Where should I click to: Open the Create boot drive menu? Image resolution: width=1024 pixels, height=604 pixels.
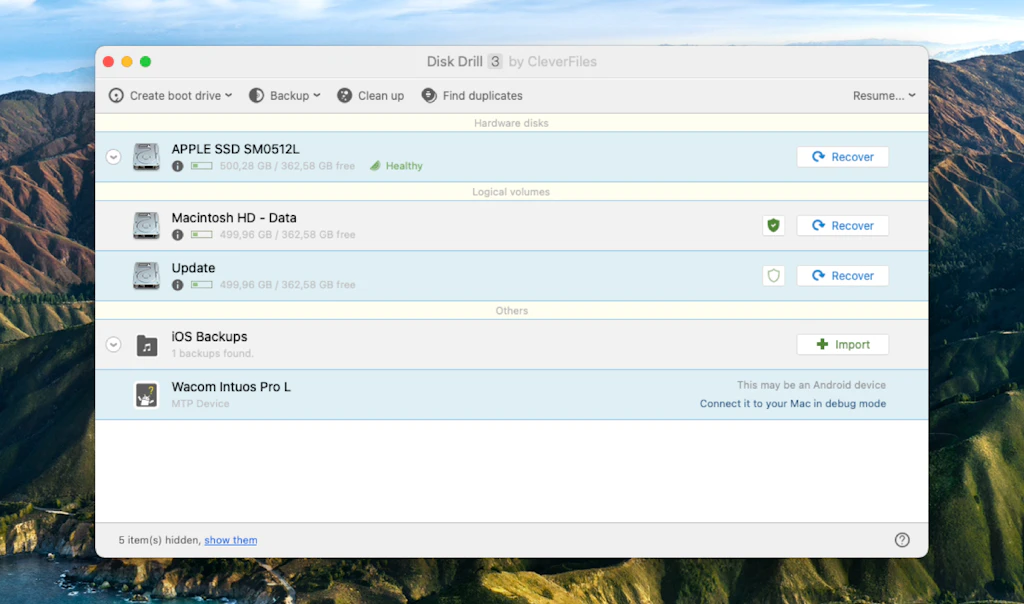click(x=170, y=95)
